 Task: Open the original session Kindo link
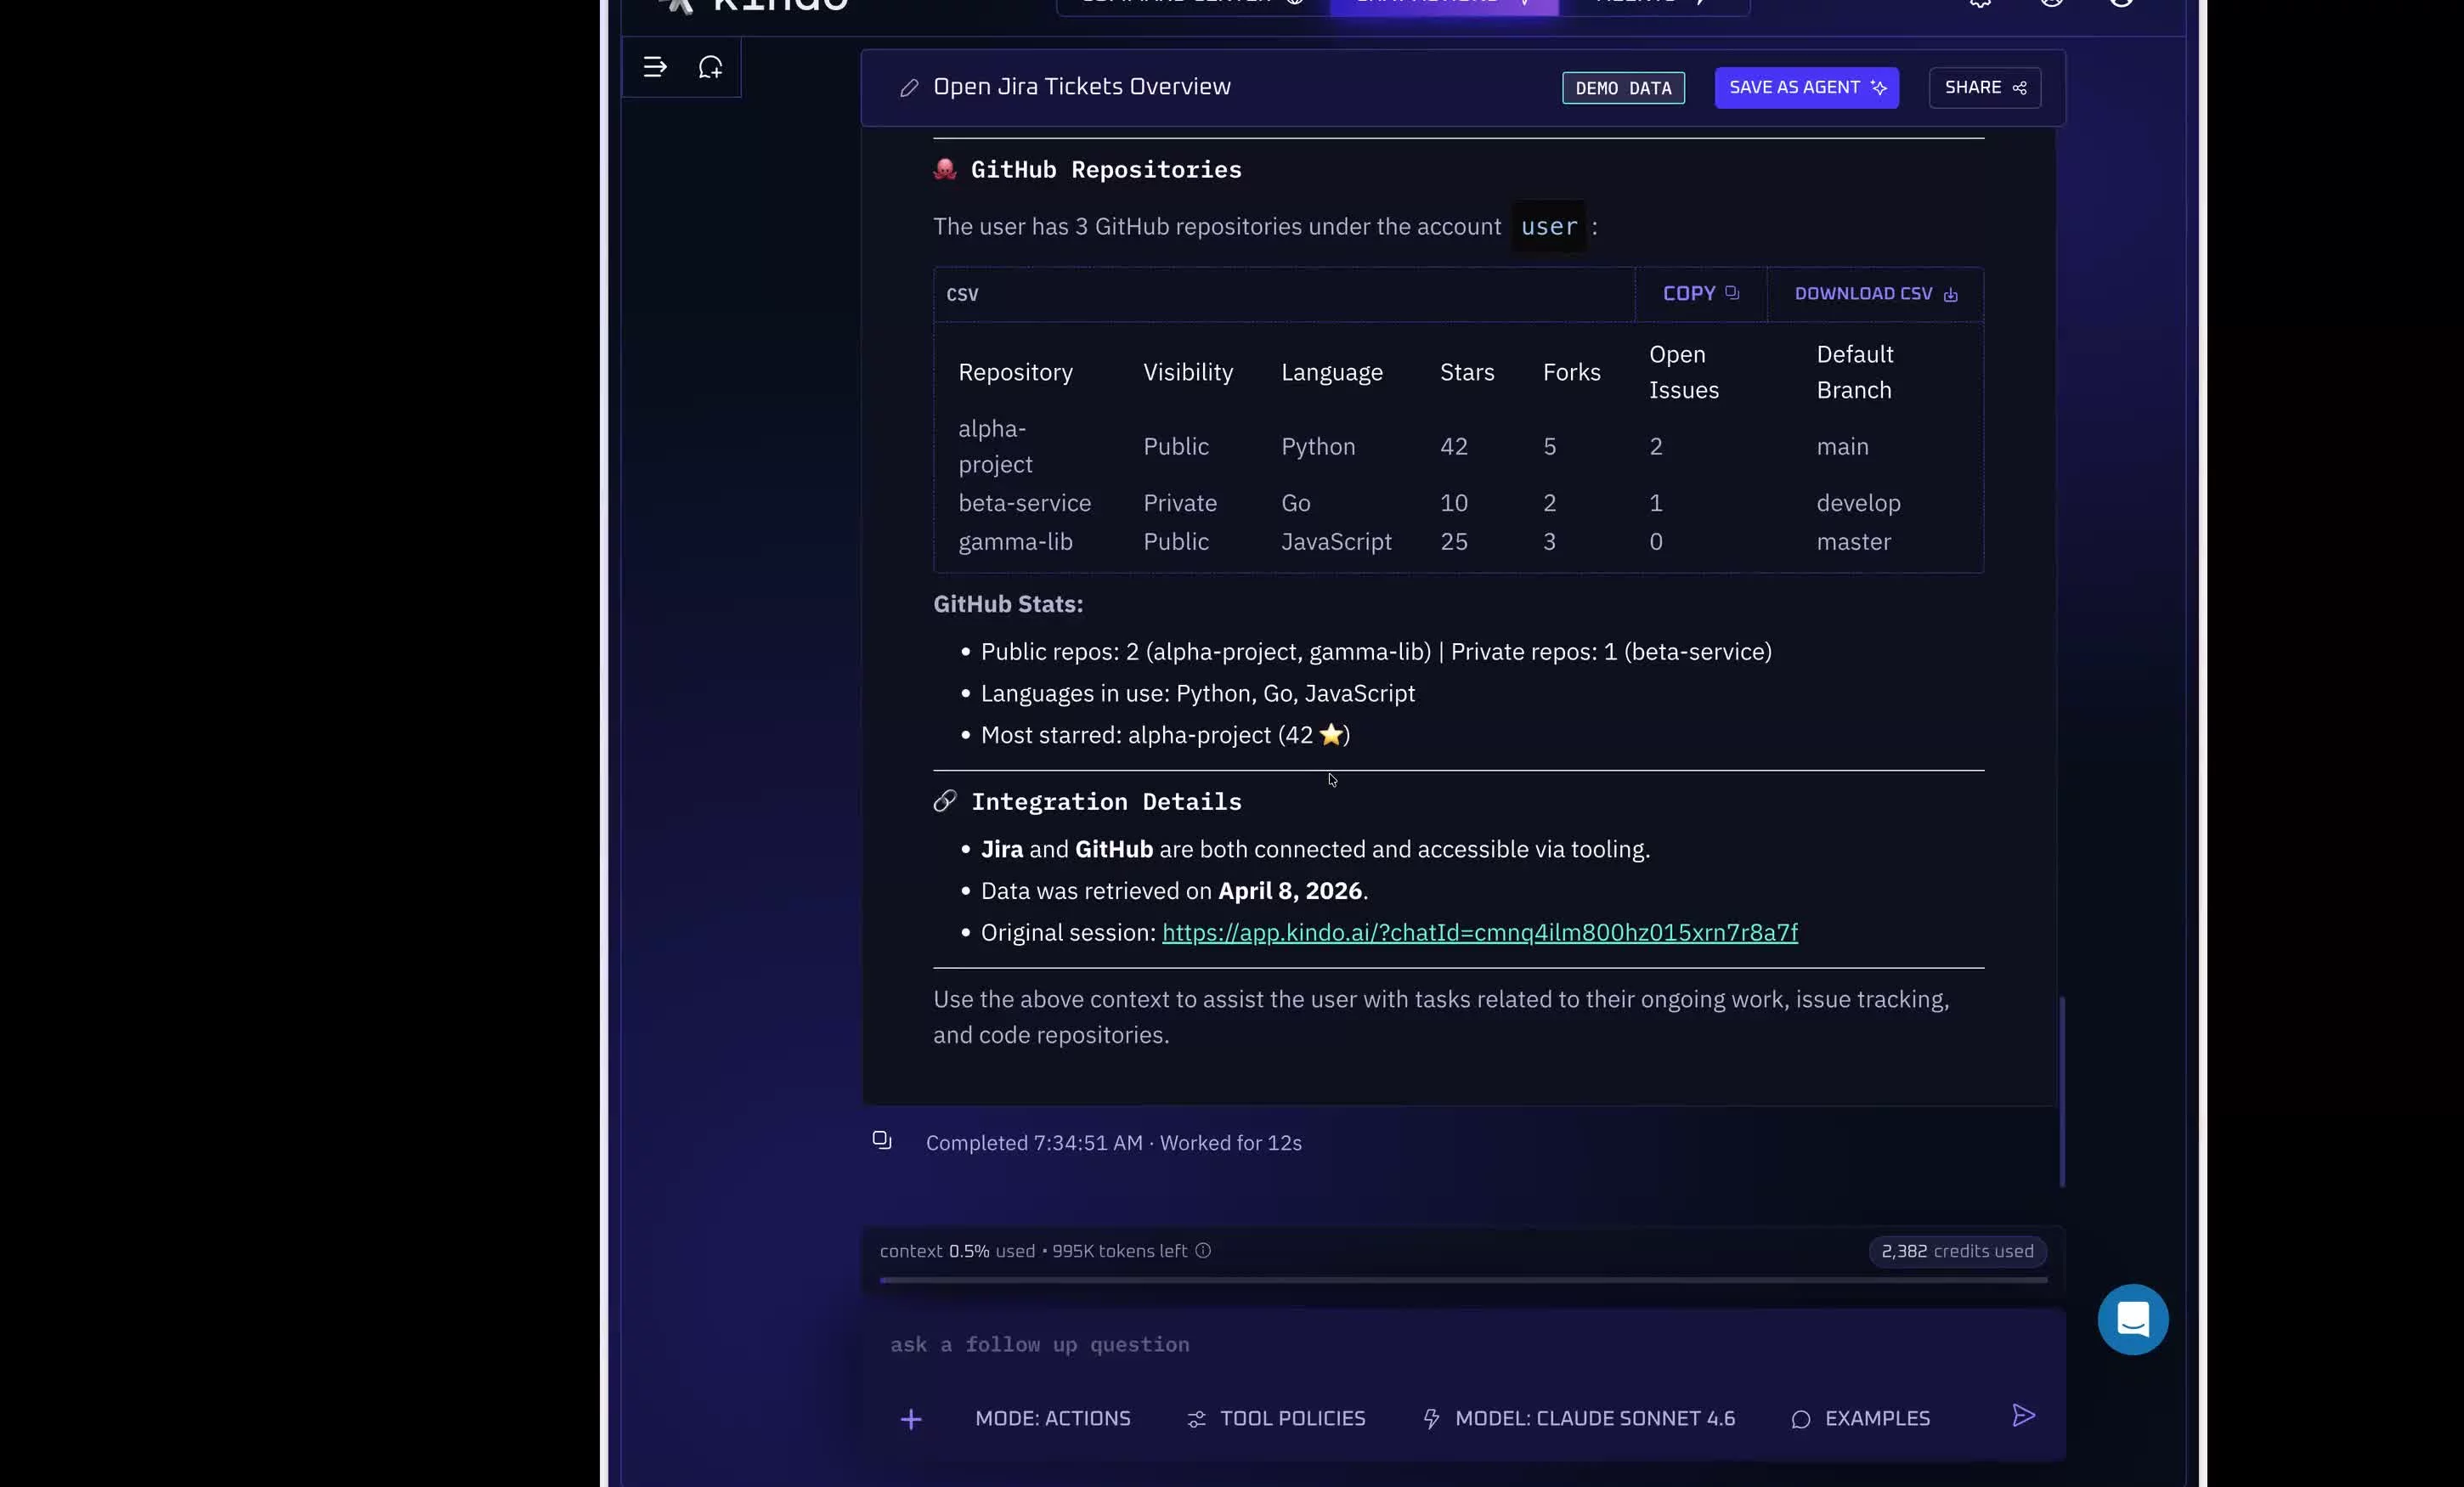click(1478, 932)
